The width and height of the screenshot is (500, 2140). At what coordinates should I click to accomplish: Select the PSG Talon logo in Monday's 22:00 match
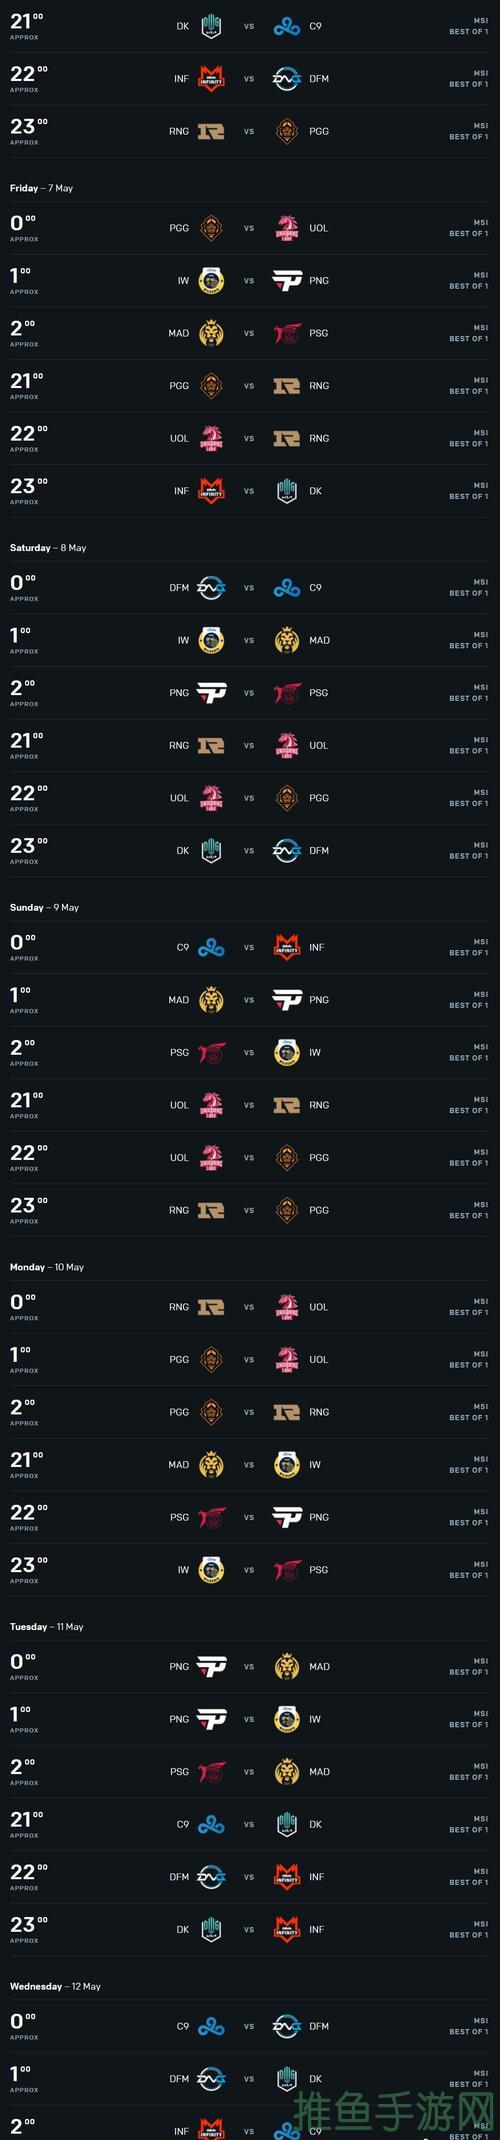[211, 1517]
